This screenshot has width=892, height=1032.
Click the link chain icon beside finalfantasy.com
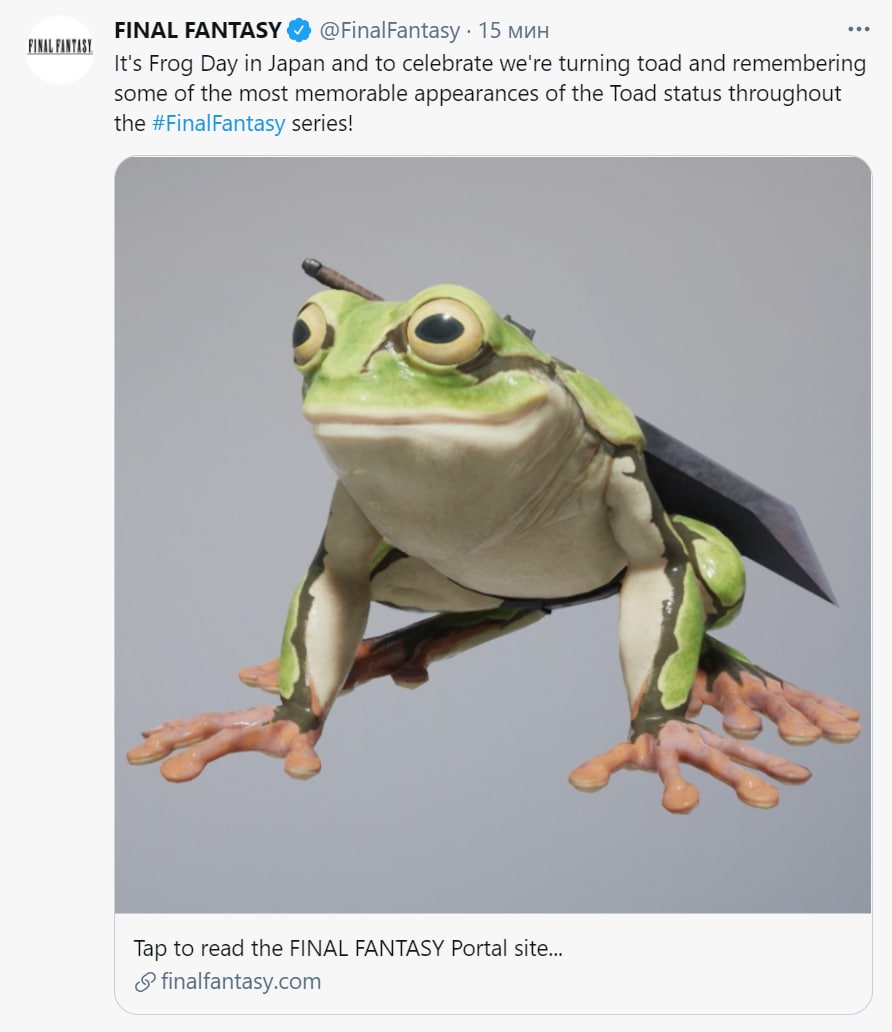click(145, 982)
